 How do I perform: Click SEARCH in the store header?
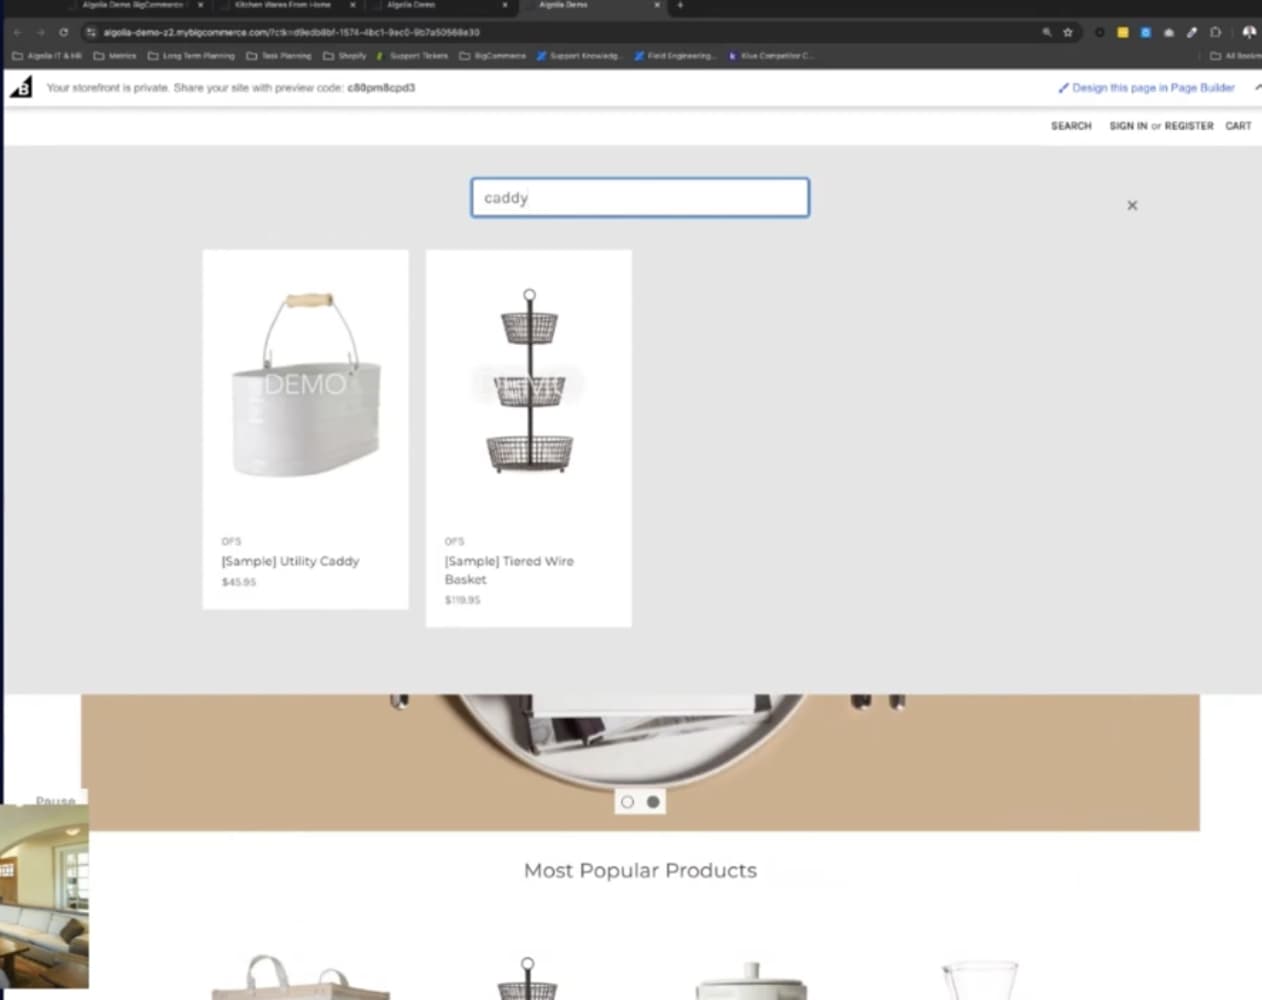1071,126
